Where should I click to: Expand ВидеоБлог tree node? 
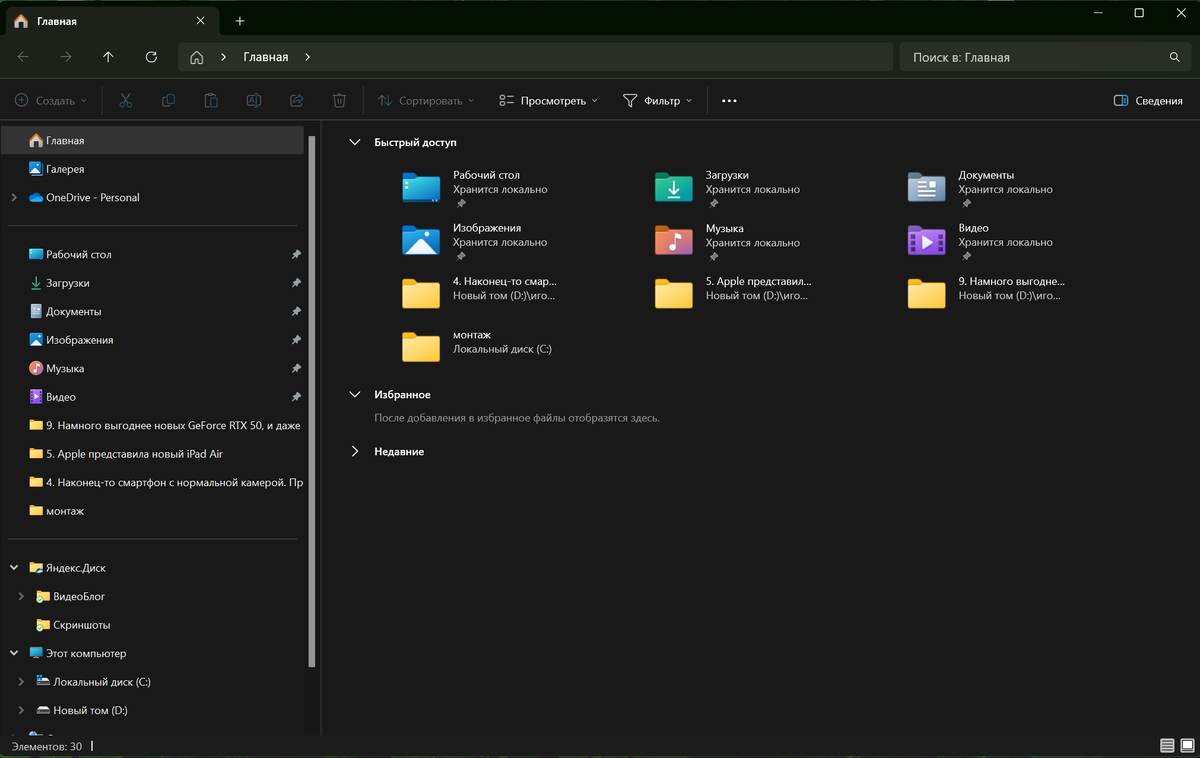22,597
